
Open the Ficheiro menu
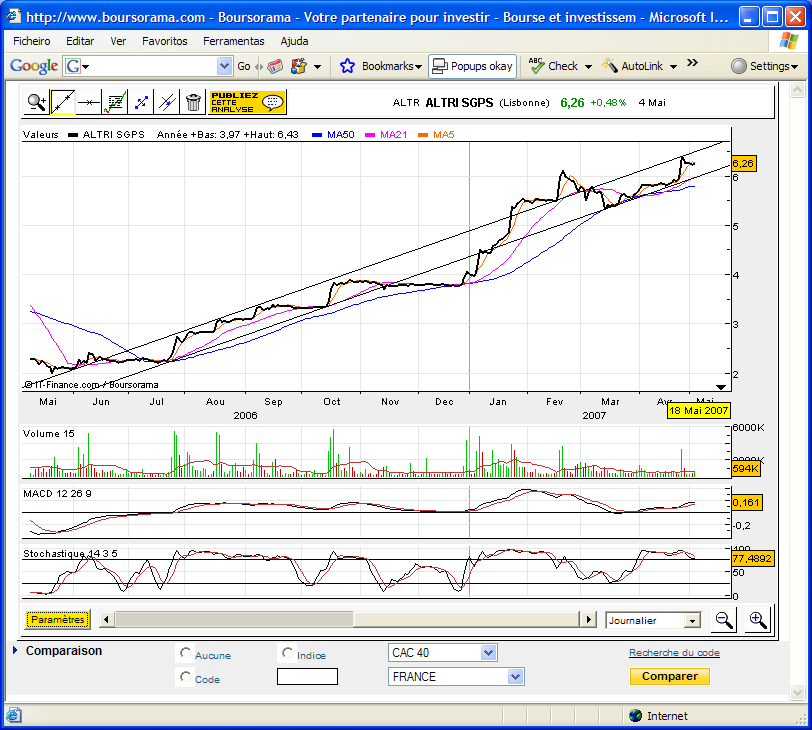point(32,41)
